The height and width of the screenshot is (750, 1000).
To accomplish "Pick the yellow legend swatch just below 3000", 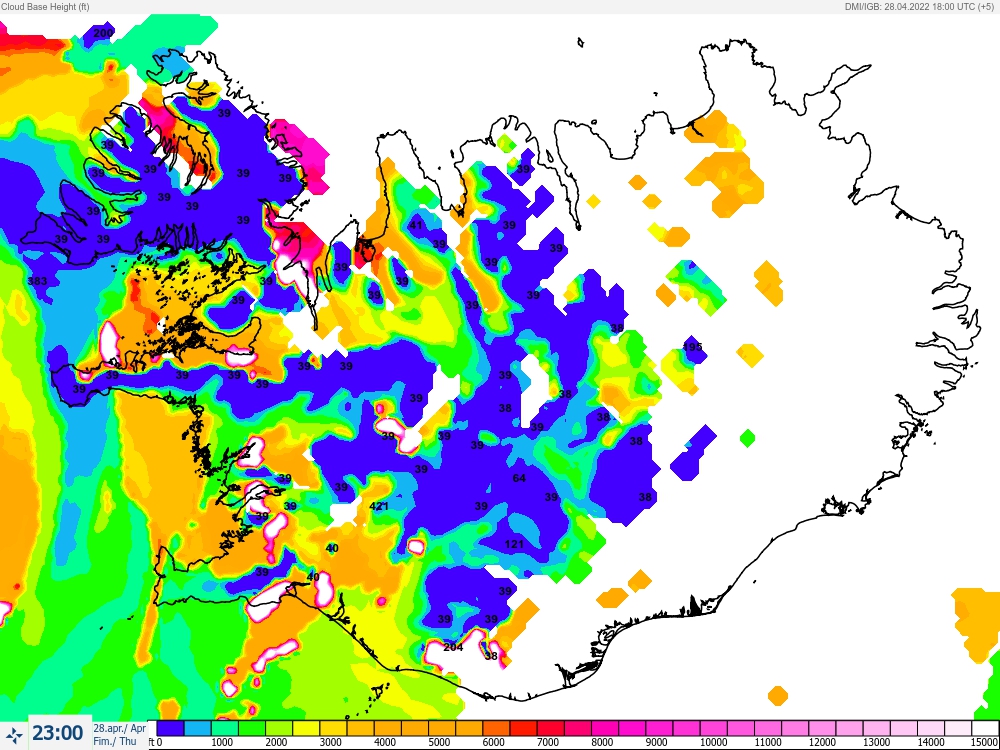I will pos(306,728).
